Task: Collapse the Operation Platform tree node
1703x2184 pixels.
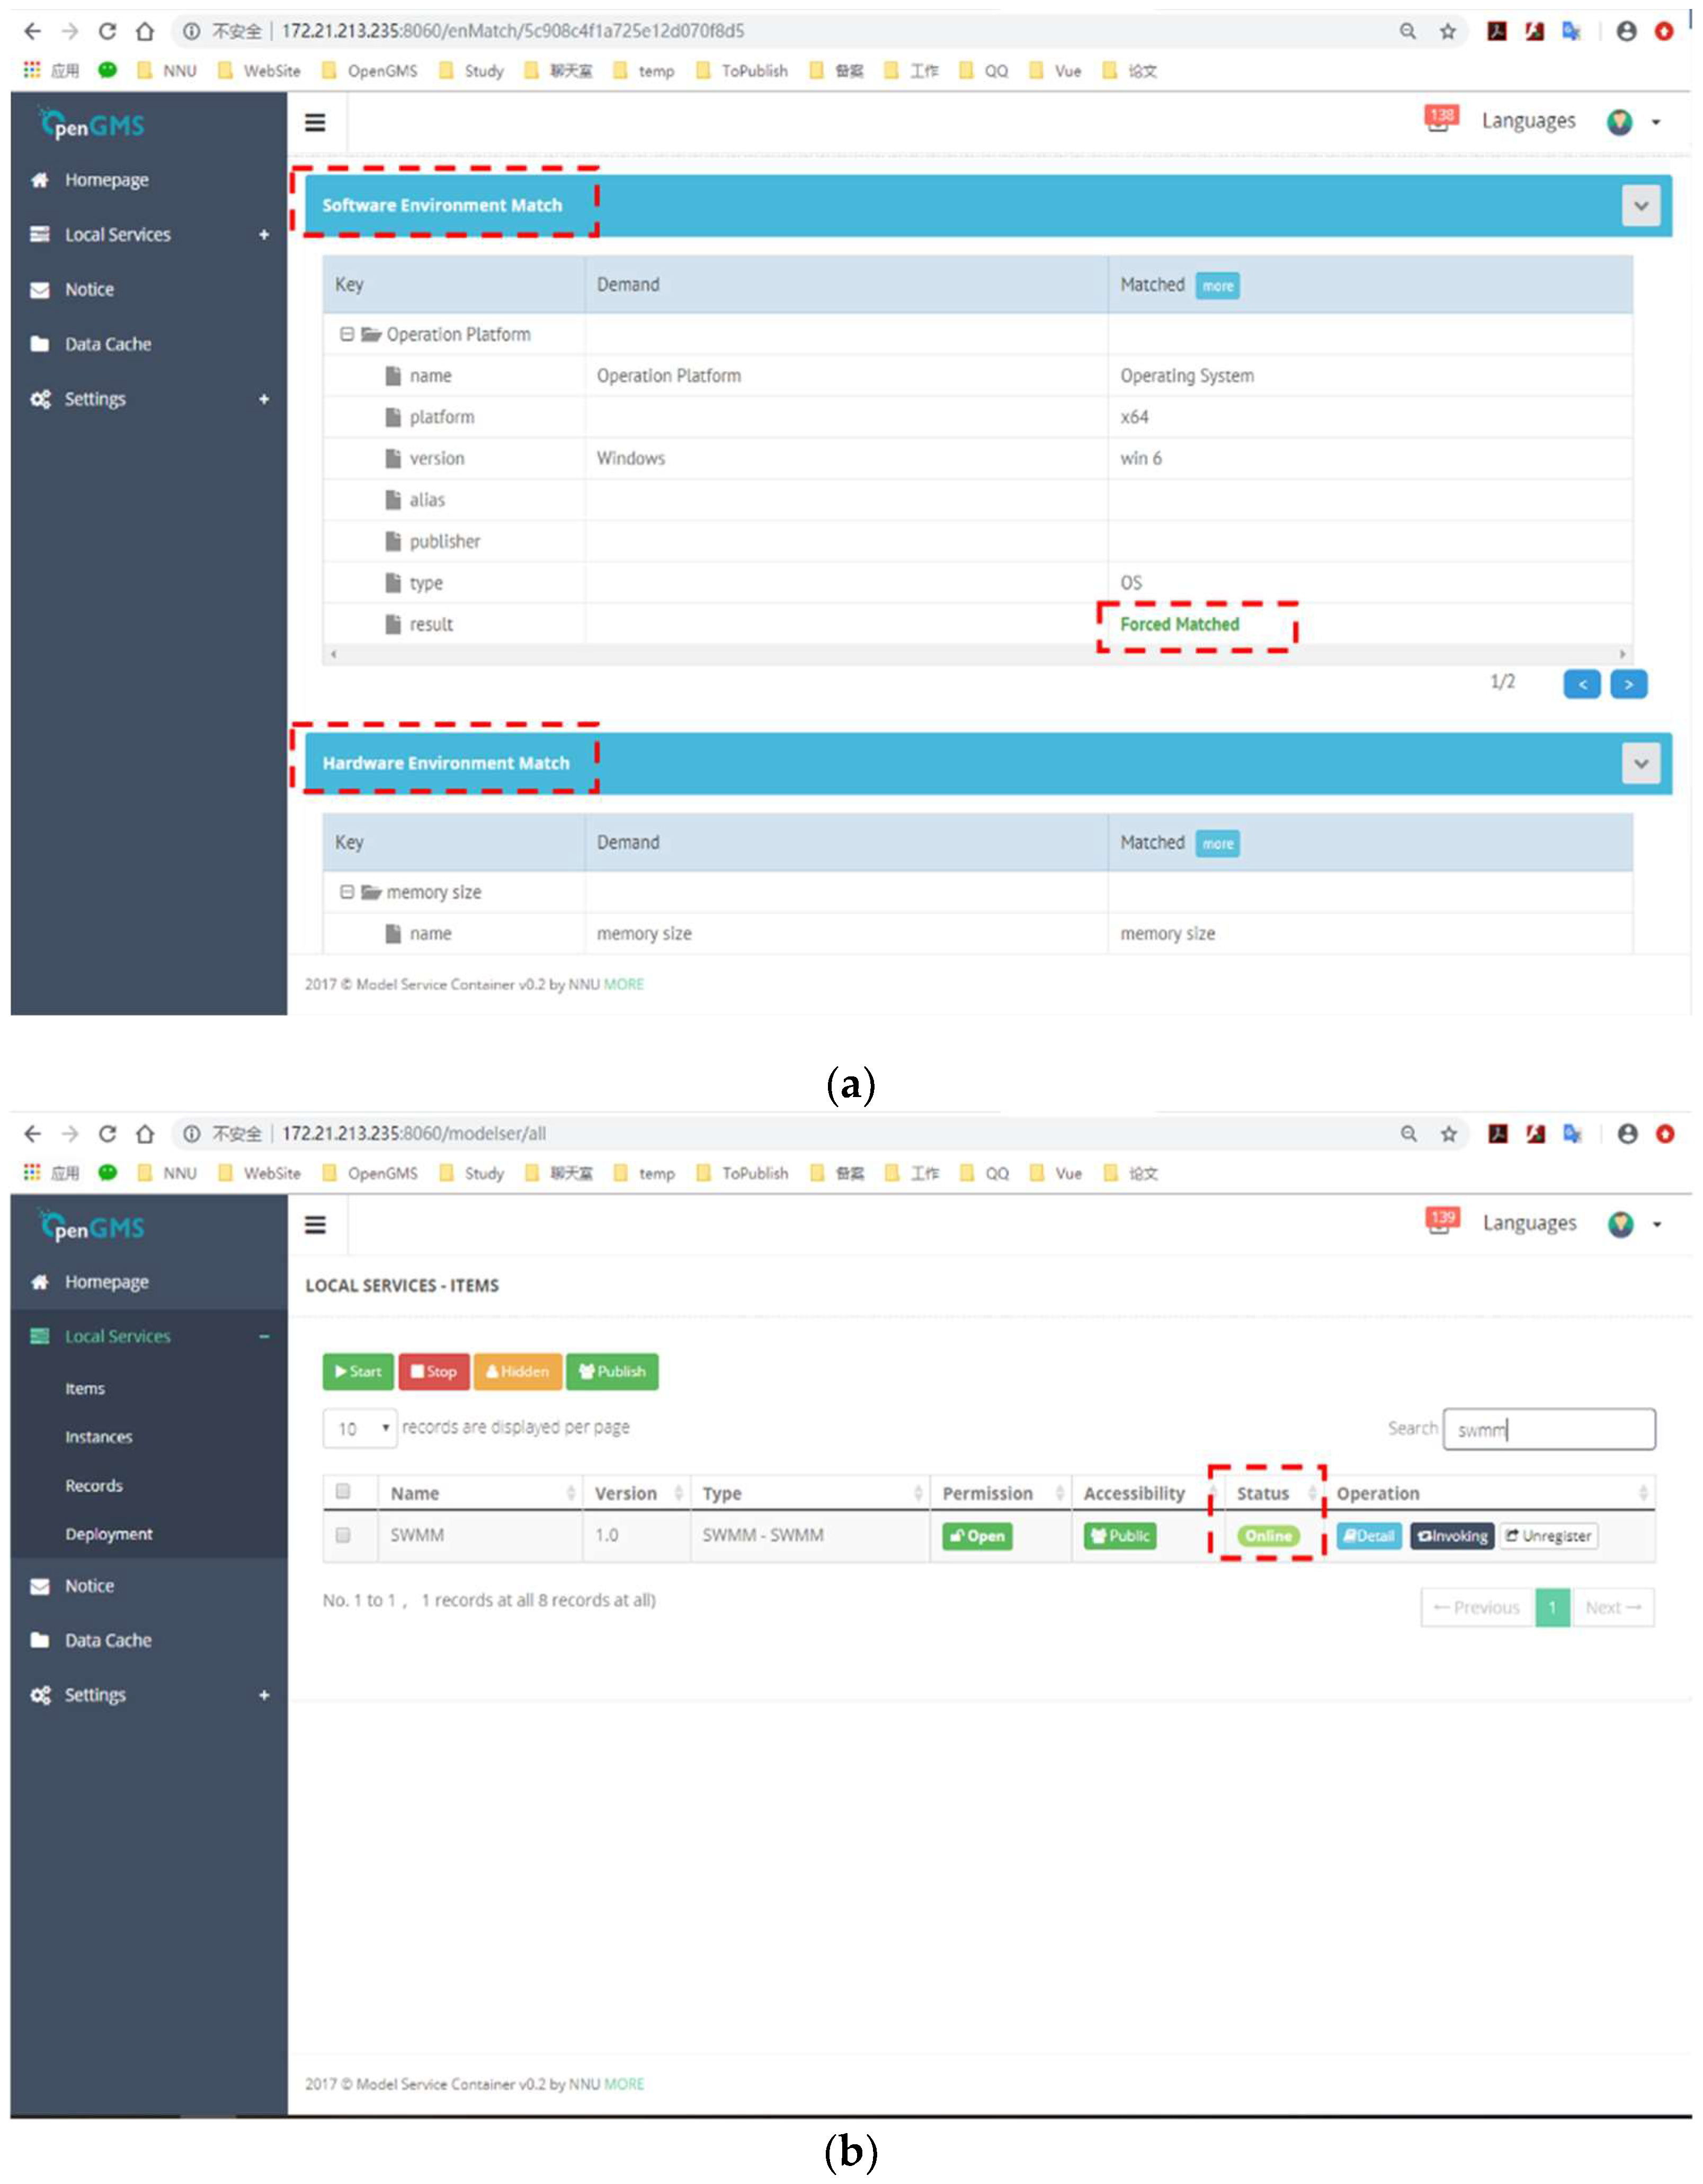Action: click(x=347, y=334)
